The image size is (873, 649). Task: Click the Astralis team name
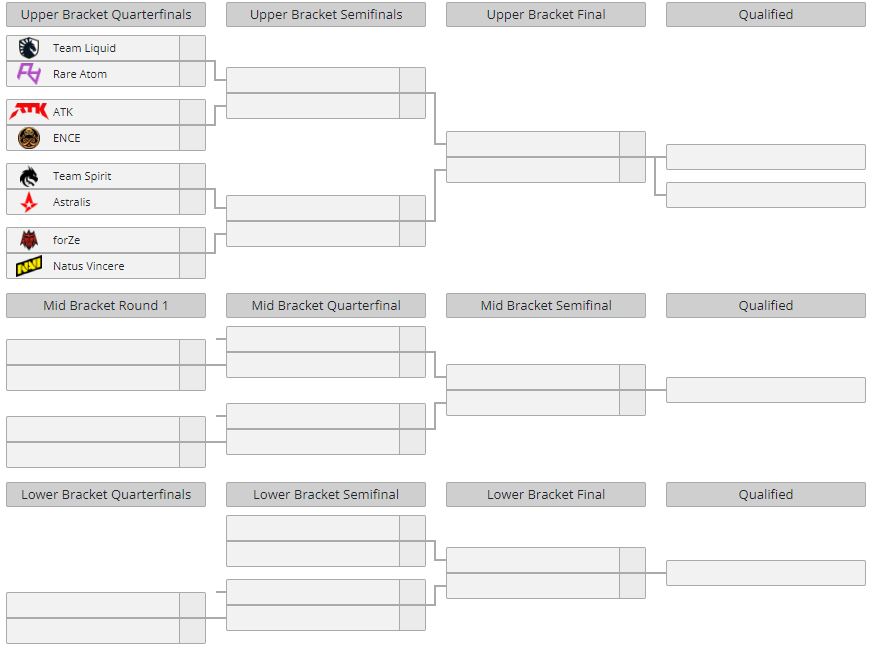click(71, 202)
